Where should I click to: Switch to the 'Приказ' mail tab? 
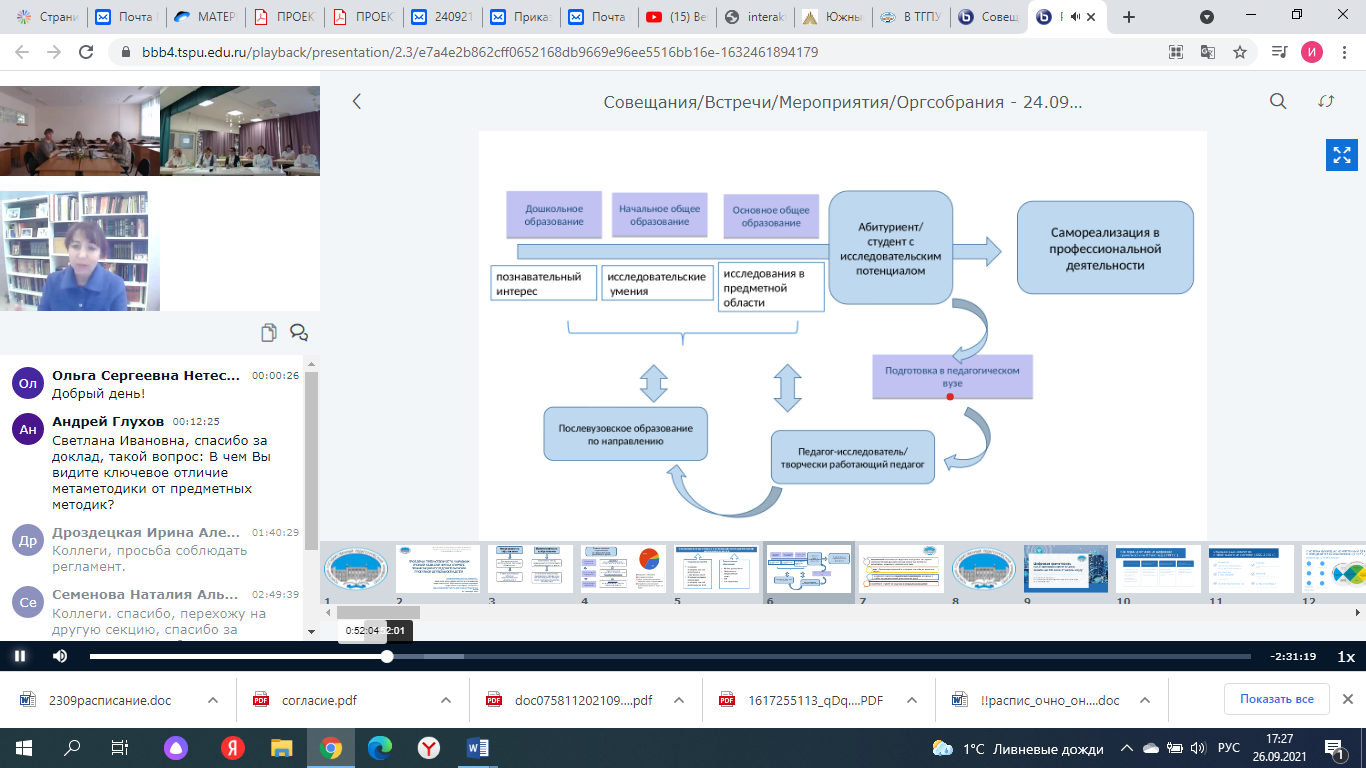coord(519,17)
